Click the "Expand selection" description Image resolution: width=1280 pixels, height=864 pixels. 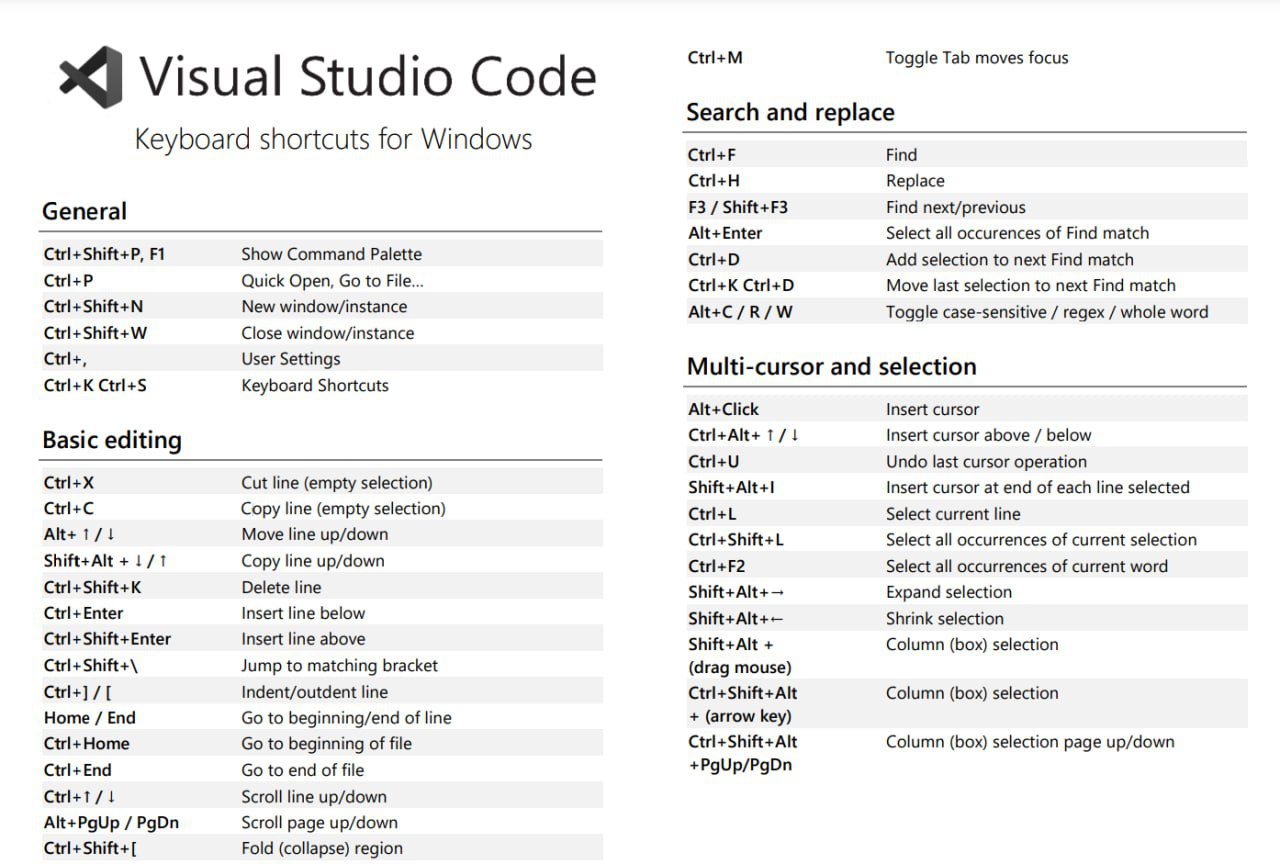pos(948,592)
